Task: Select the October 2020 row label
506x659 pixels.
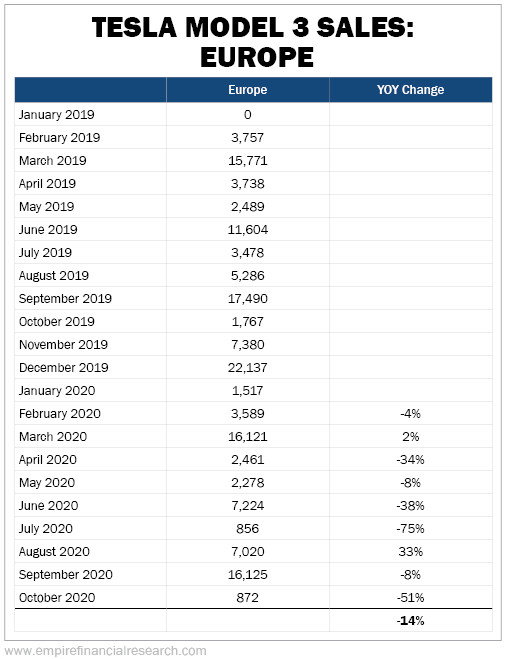Action: (x=57, y=598)
